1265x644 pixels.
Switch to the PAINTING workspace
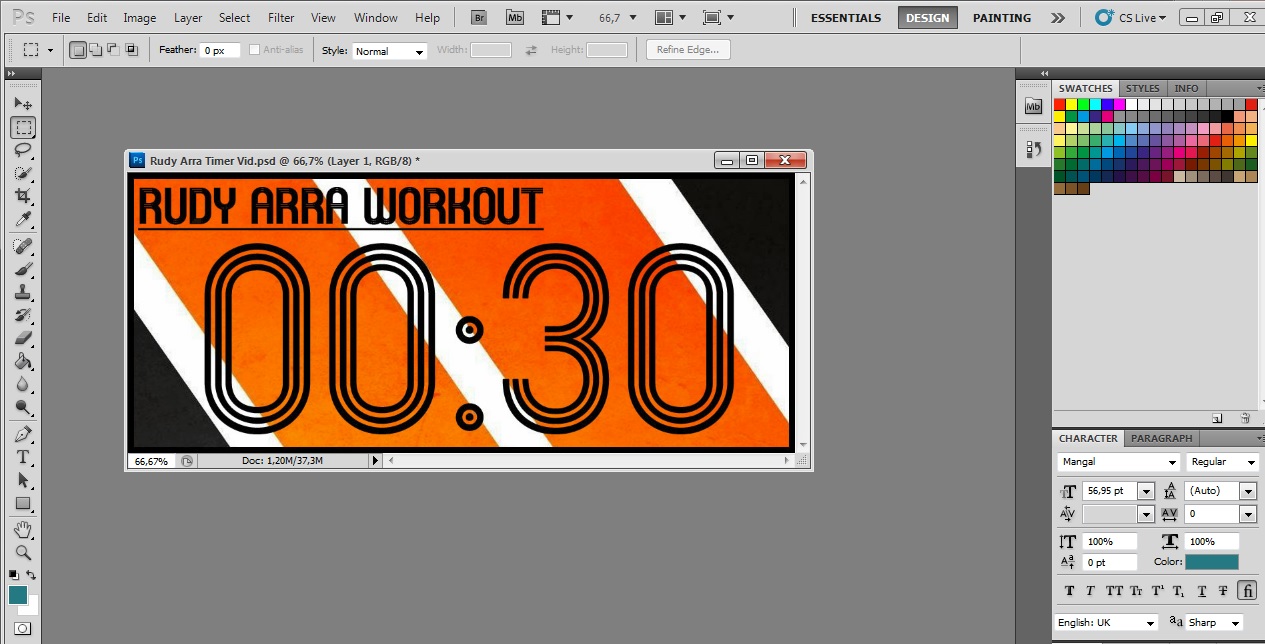pos(1001,17)
